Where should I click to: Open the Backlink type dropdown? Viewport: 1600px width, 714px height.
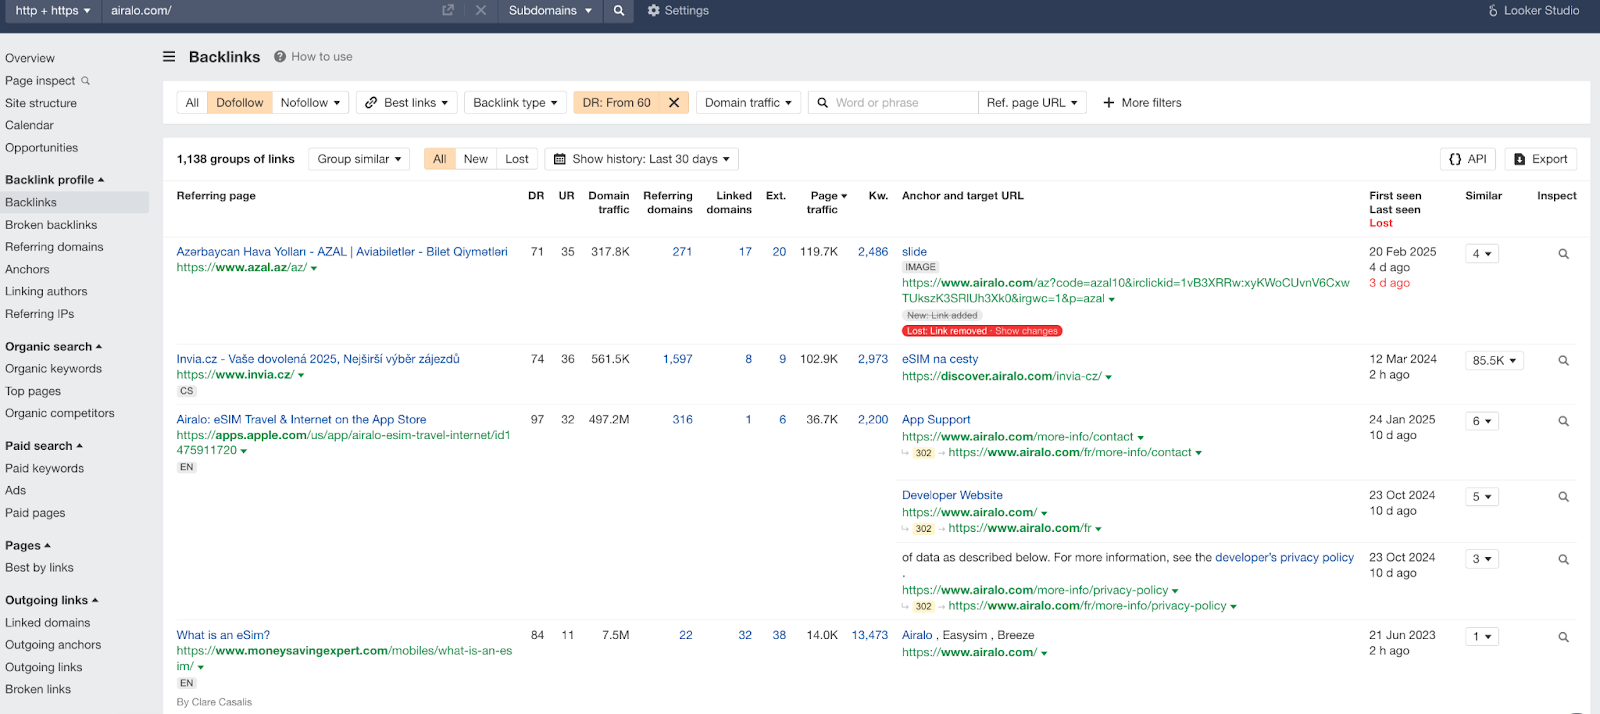515,102
